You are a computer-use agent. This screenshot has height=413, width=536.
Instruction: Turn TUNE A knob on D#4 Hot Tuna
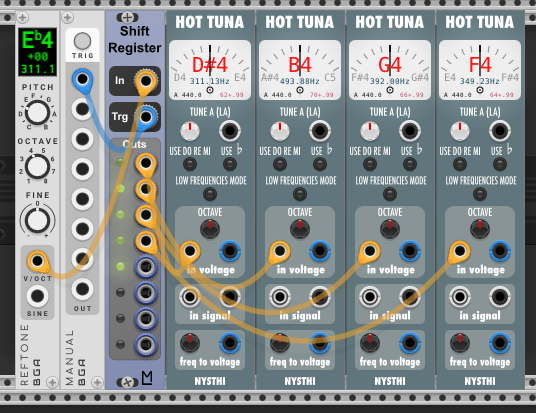(x=190, y=131)
